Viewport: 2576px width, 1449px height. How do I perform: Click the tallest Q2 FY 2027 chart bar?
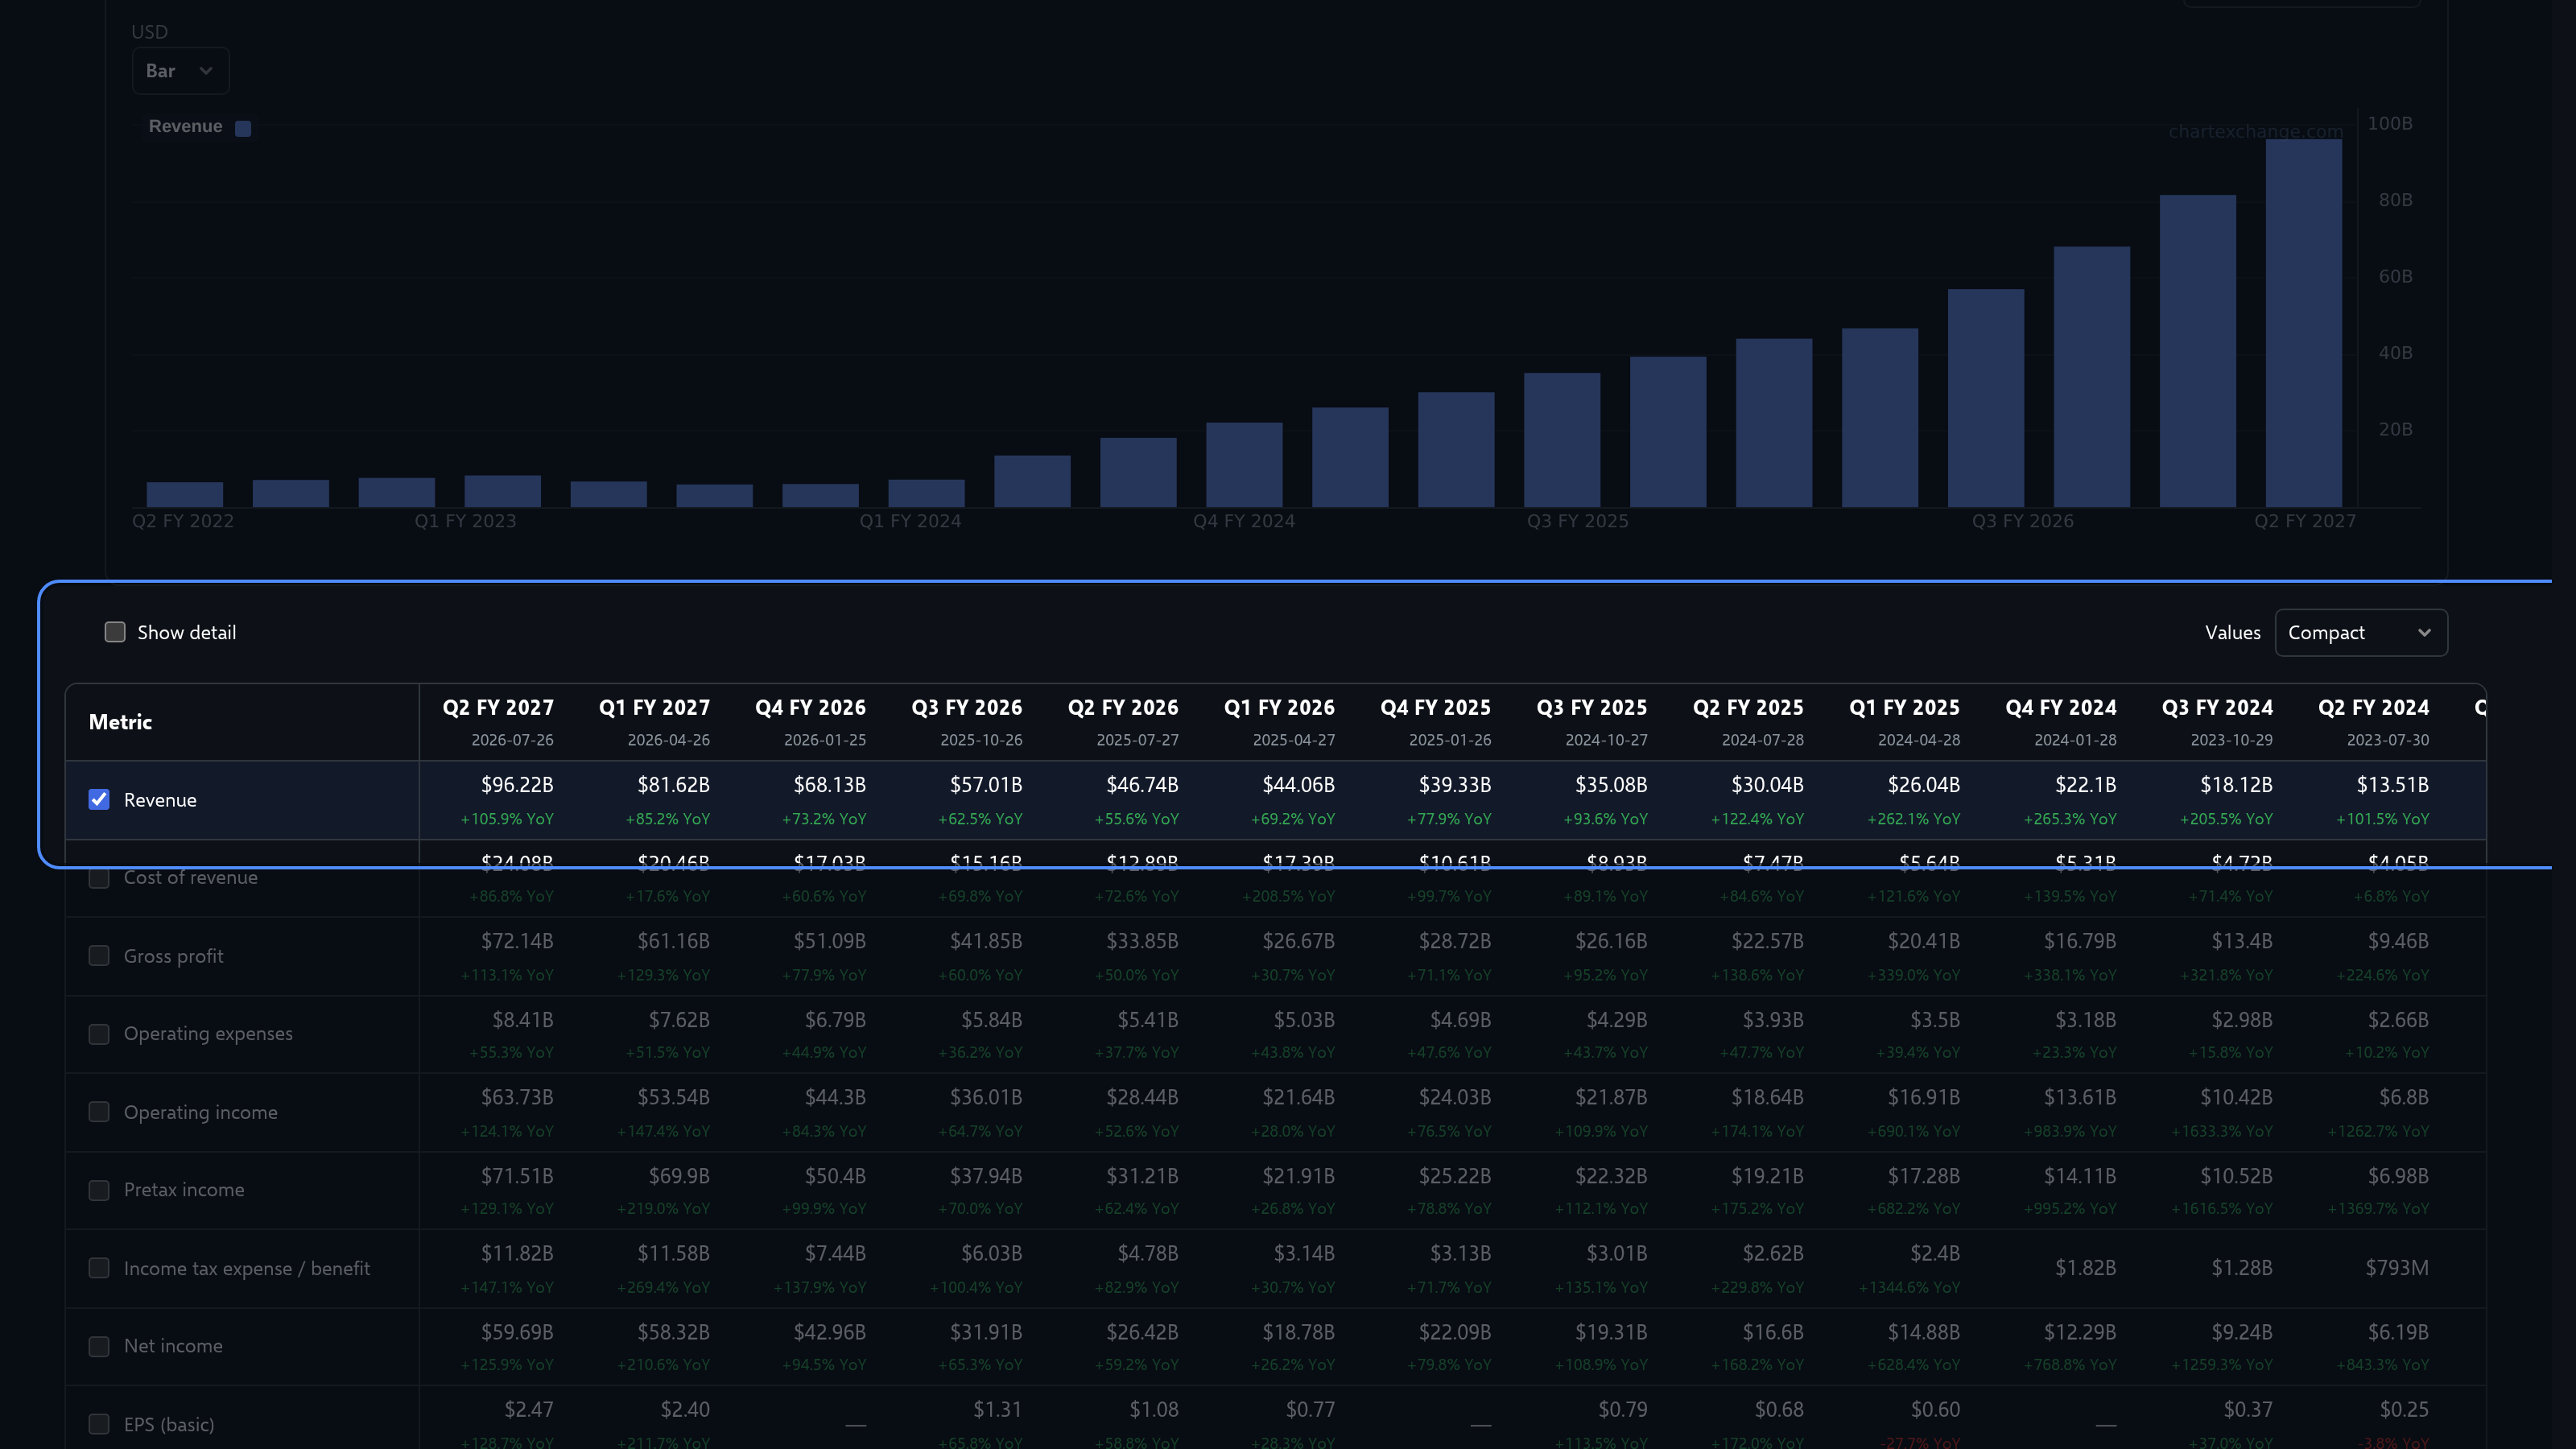[x=2303, y=323]
